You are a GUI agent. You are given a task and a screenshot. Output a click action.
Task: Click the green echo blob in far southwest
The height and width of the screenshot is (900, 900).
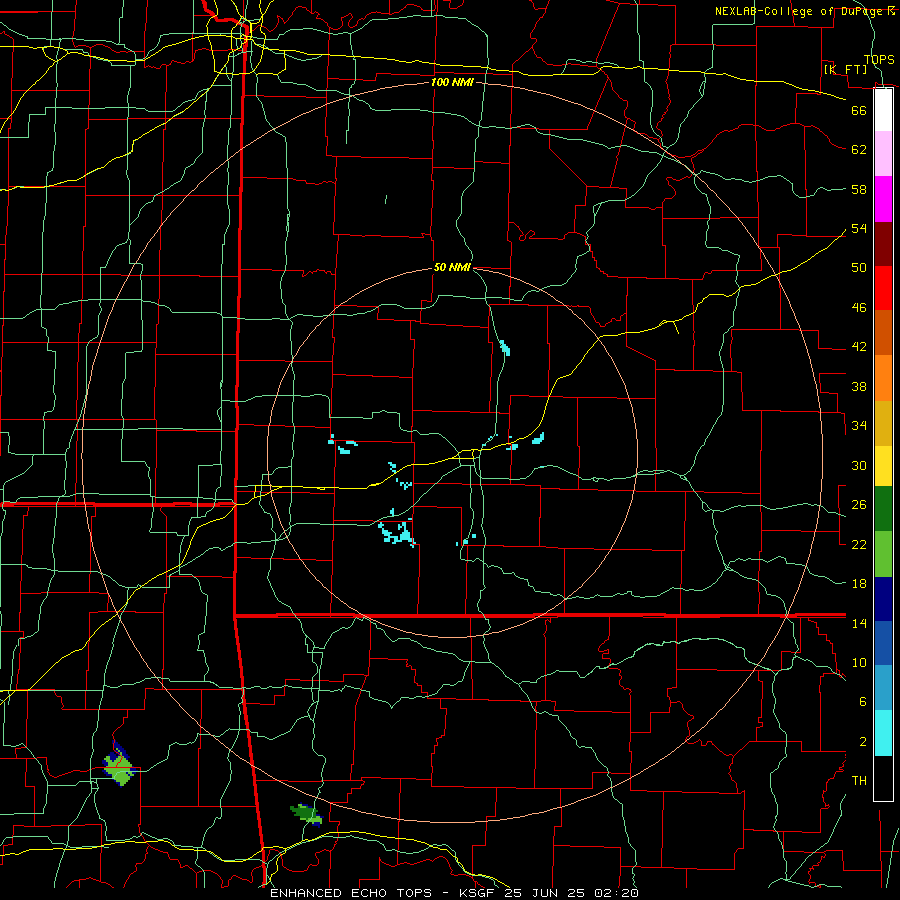119,764
